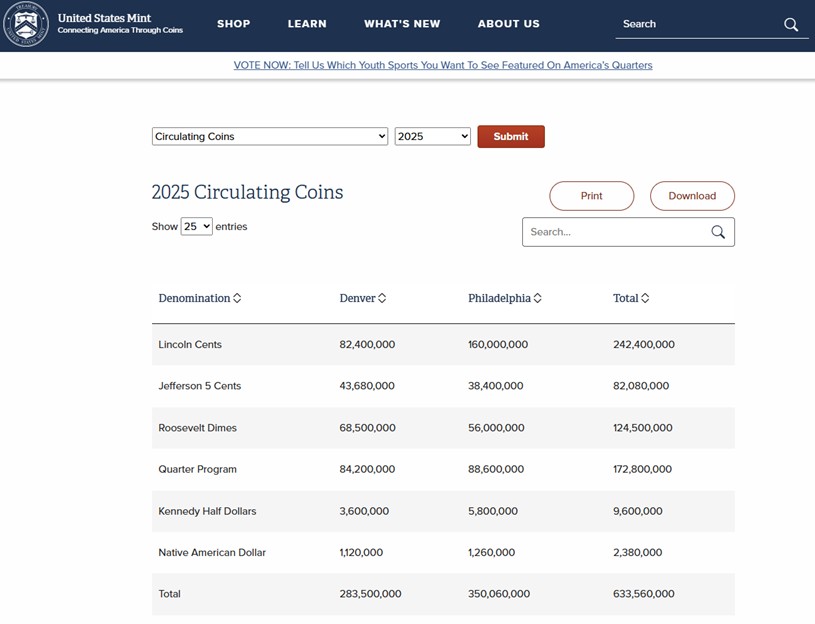The height and width of the screenshot is (624, 815).
Task: Click Philadelphia value 38,400,000
Action: click(495, 386)
